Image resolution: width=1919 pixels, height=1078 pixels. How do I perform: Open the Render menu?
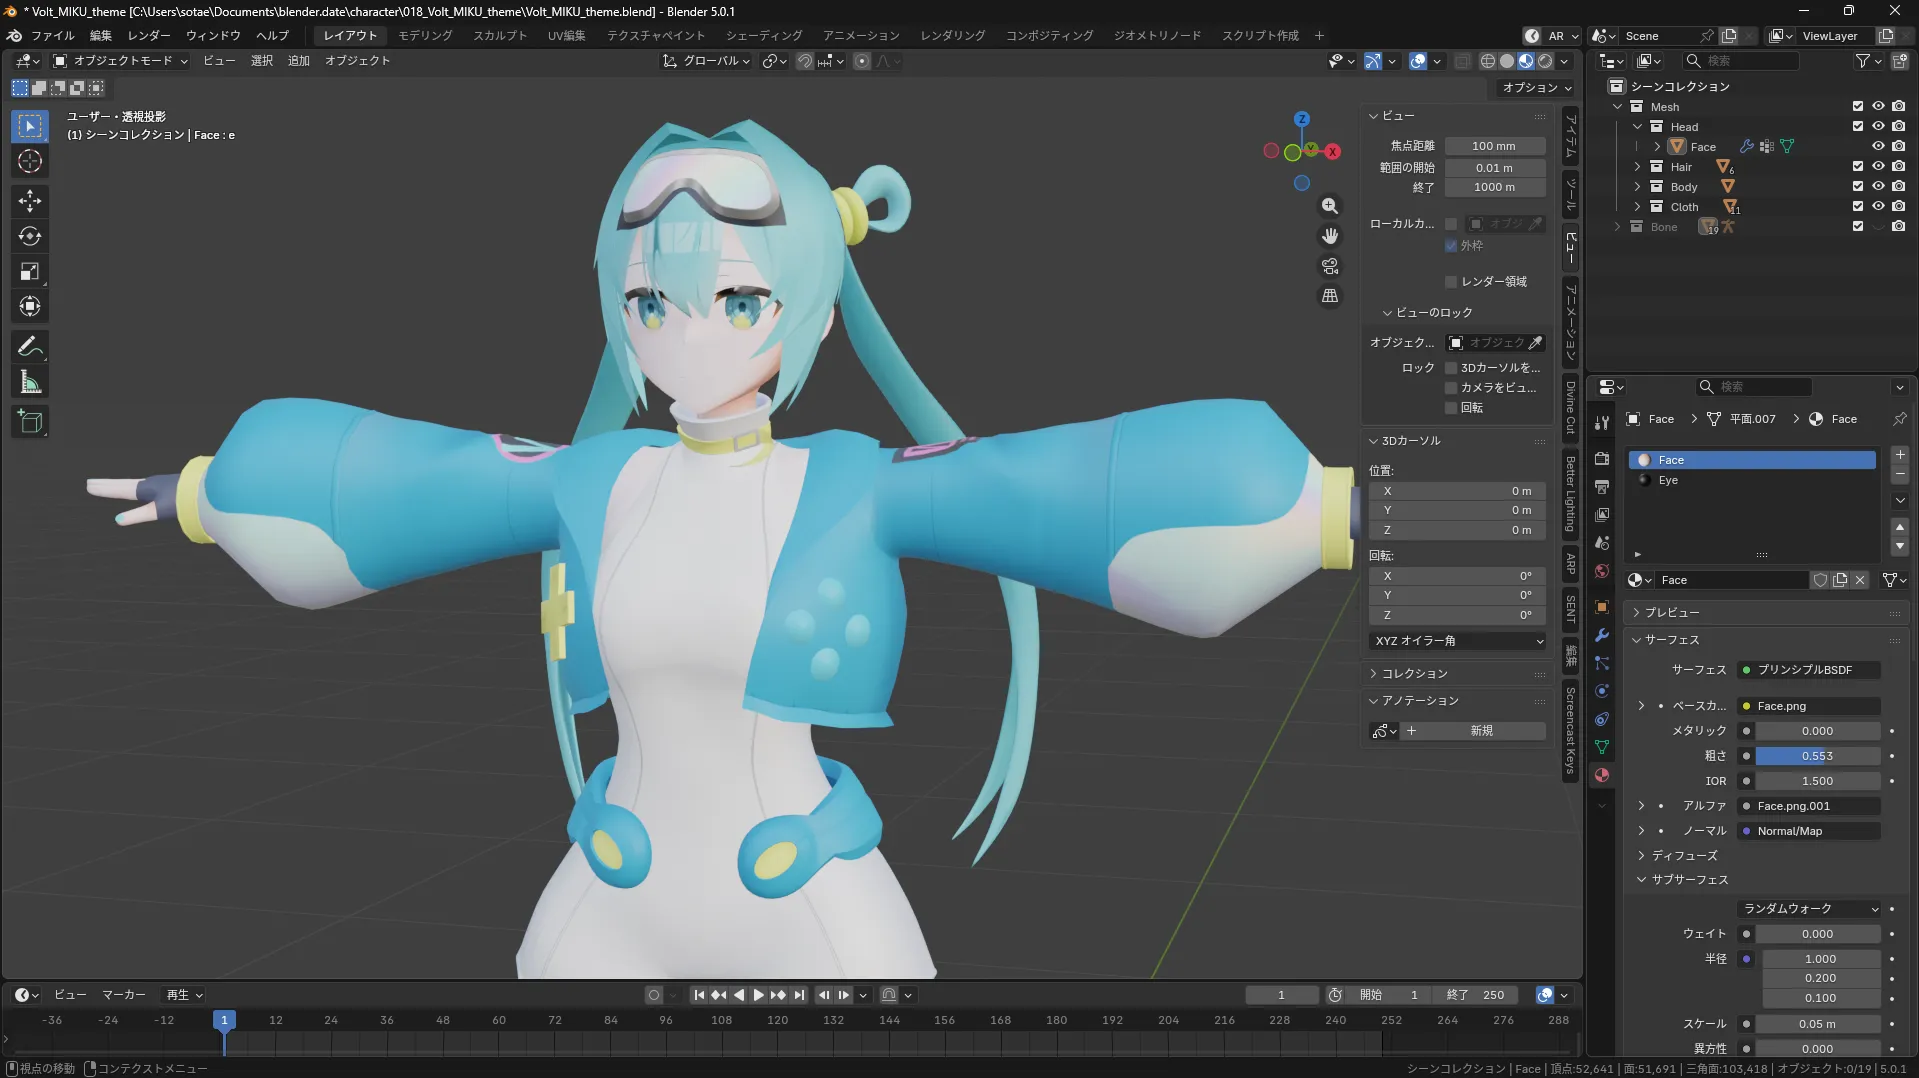[x=148, y=36]
